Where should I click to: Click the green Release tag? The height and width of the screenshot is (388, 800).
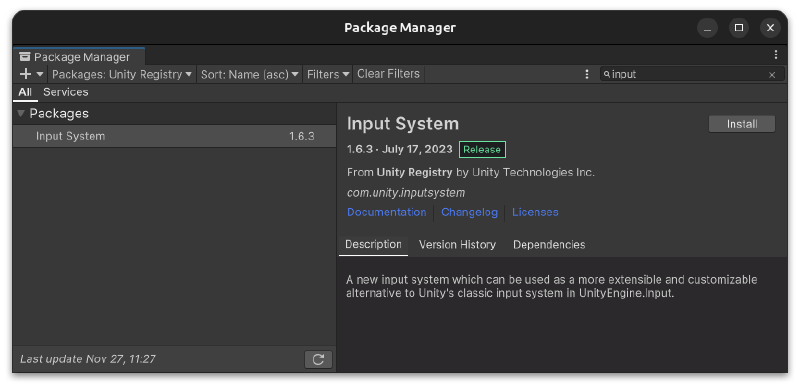point(482,150)
